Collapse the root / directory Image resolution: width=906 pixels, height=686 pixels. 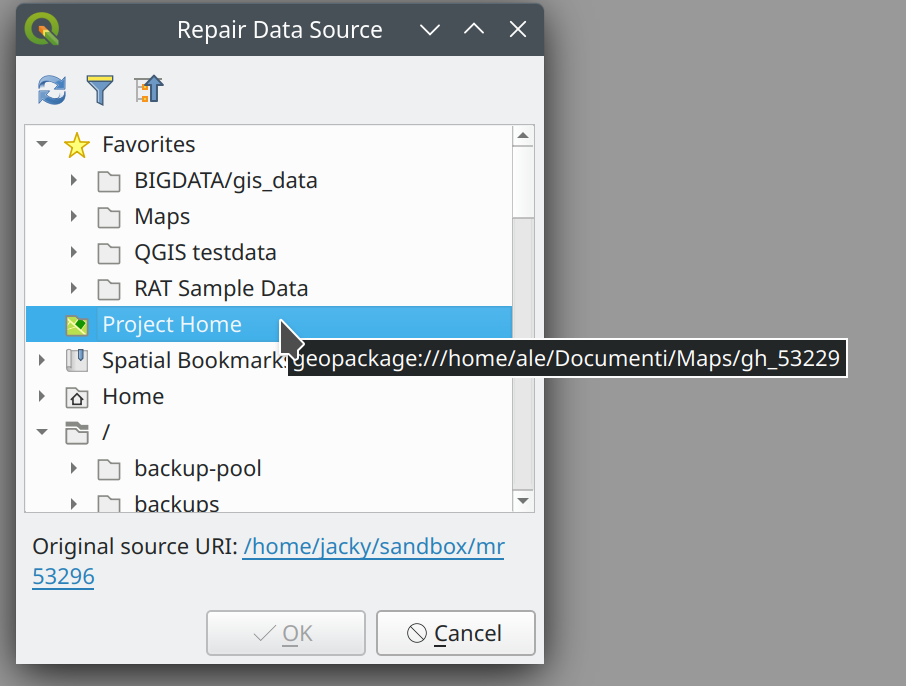coord(42,432)
